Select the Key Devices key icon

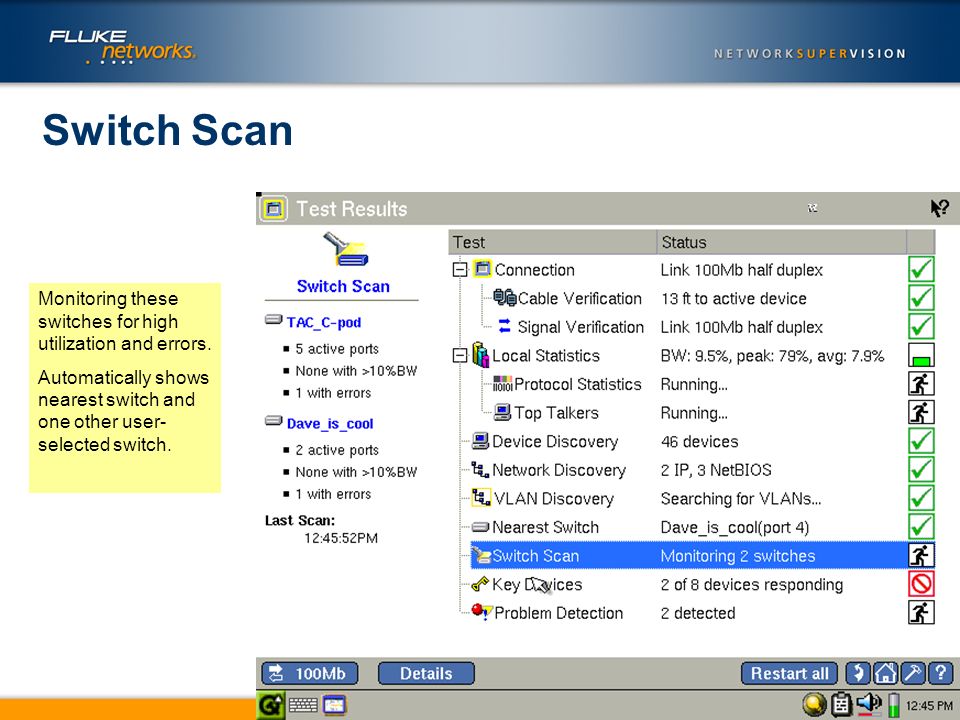coord(480,584)
